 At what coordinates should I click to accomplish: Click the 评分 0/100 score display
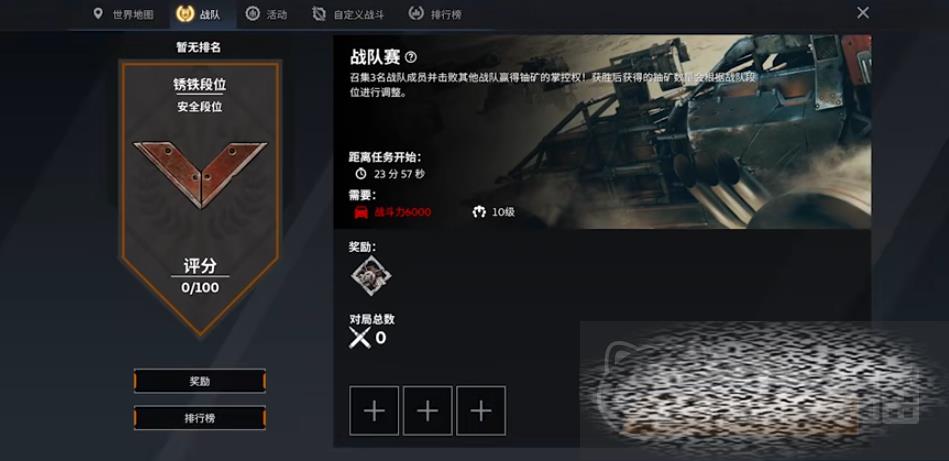[200, 276]
